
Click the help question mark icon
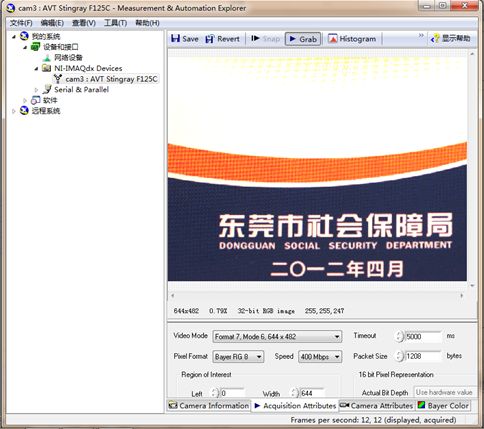coord(435,39)
